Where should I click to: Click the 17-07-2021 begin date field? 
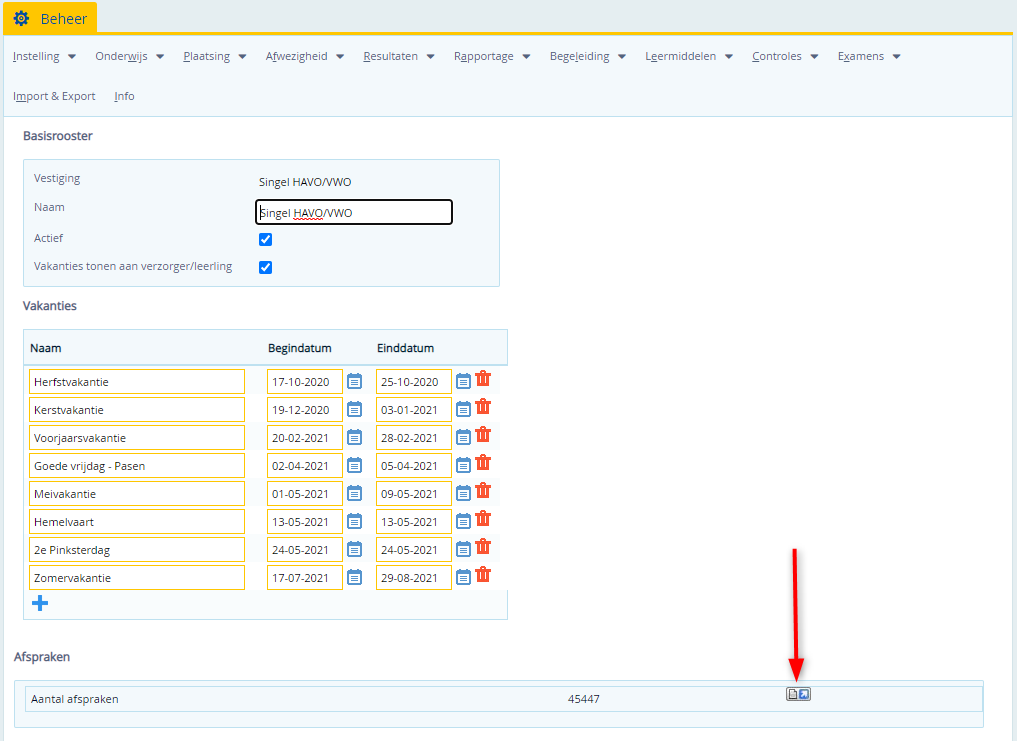[x=305, y=577]
